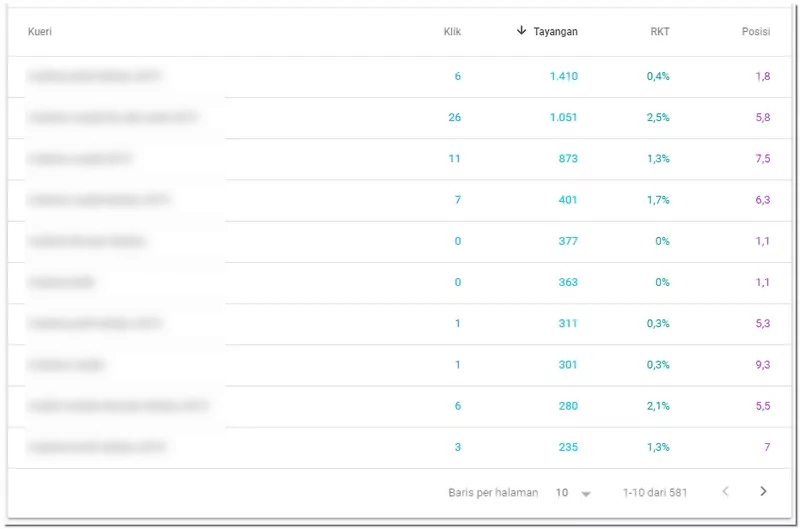Sort by the Posisi column header
800x529 pixels.
(x=756, y=32)
